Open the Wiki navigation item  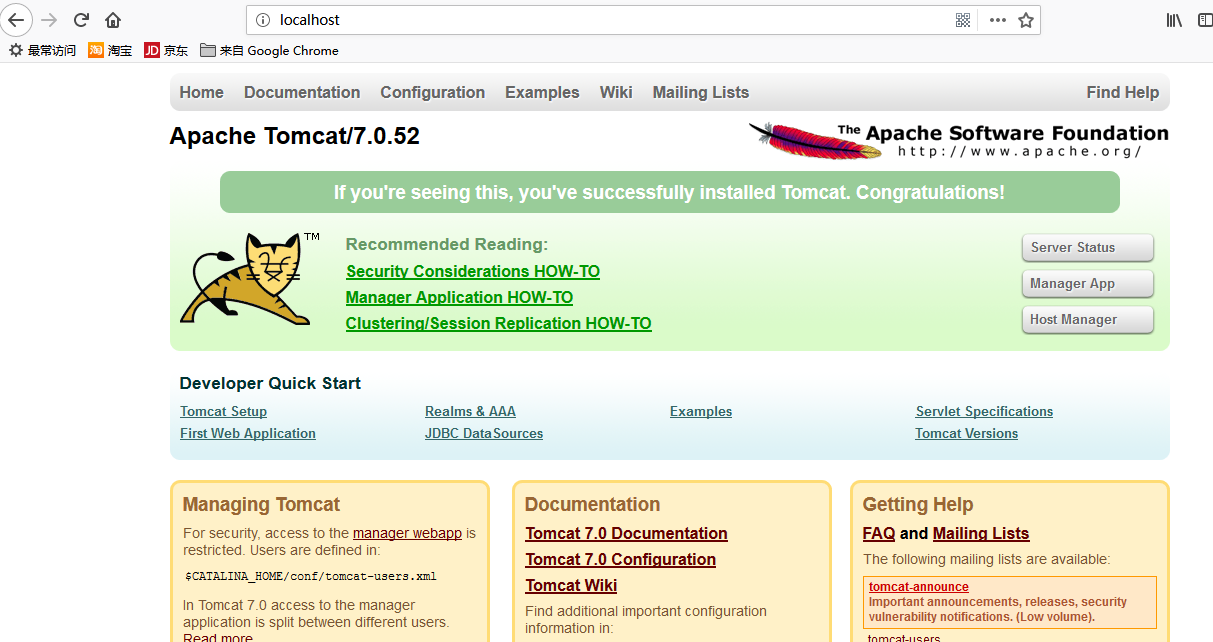coord(616,92)
